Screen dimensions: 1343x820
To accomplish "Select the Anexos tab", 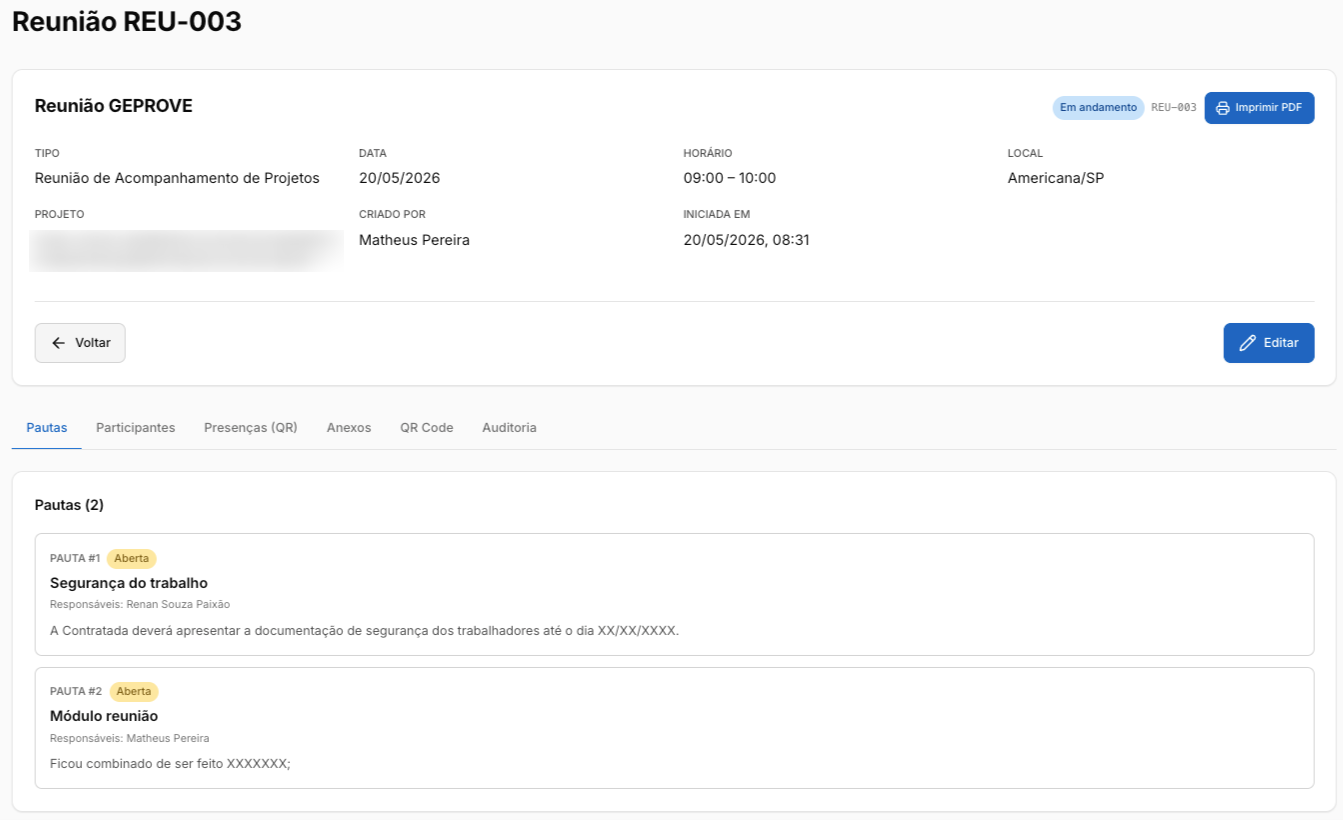I will point(349,428).
